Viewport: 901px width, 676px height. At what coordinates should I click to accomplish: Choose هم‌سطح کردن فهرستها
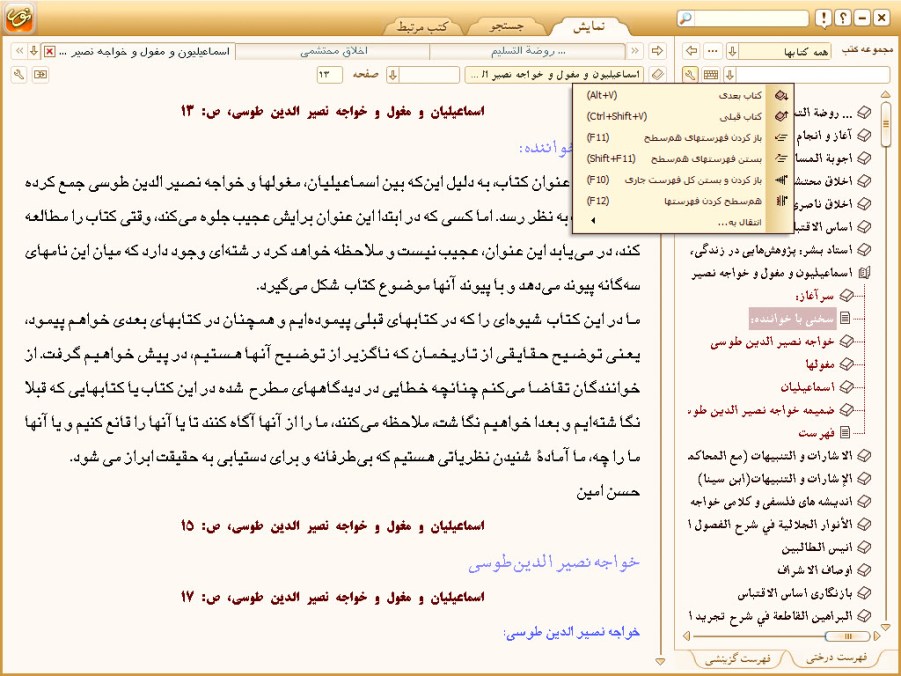pyautogui.click(x=683, y=201)
